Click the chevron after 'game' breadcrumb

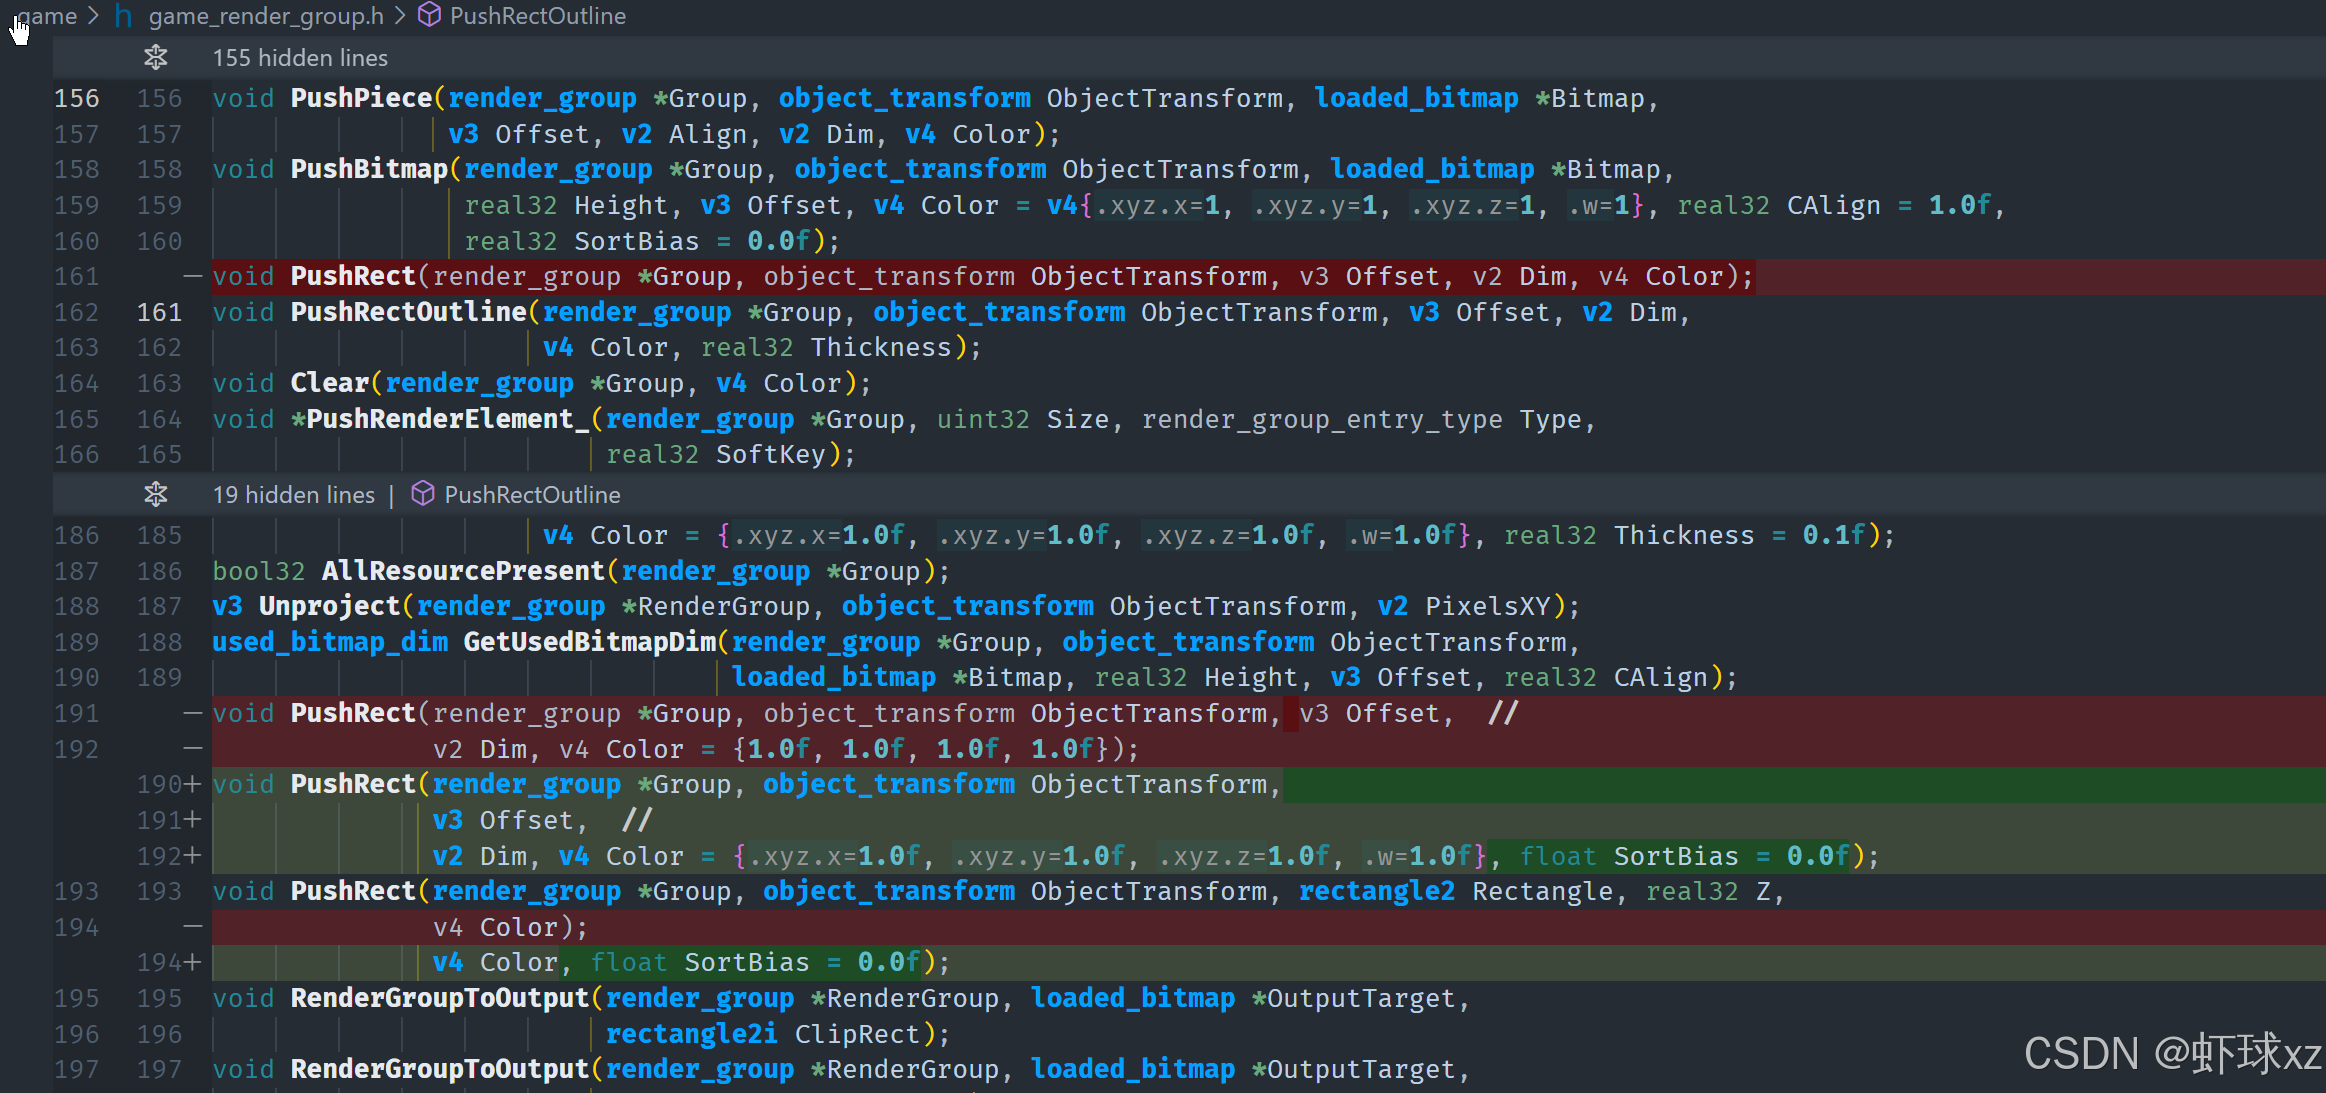click(x=94, y=16)
